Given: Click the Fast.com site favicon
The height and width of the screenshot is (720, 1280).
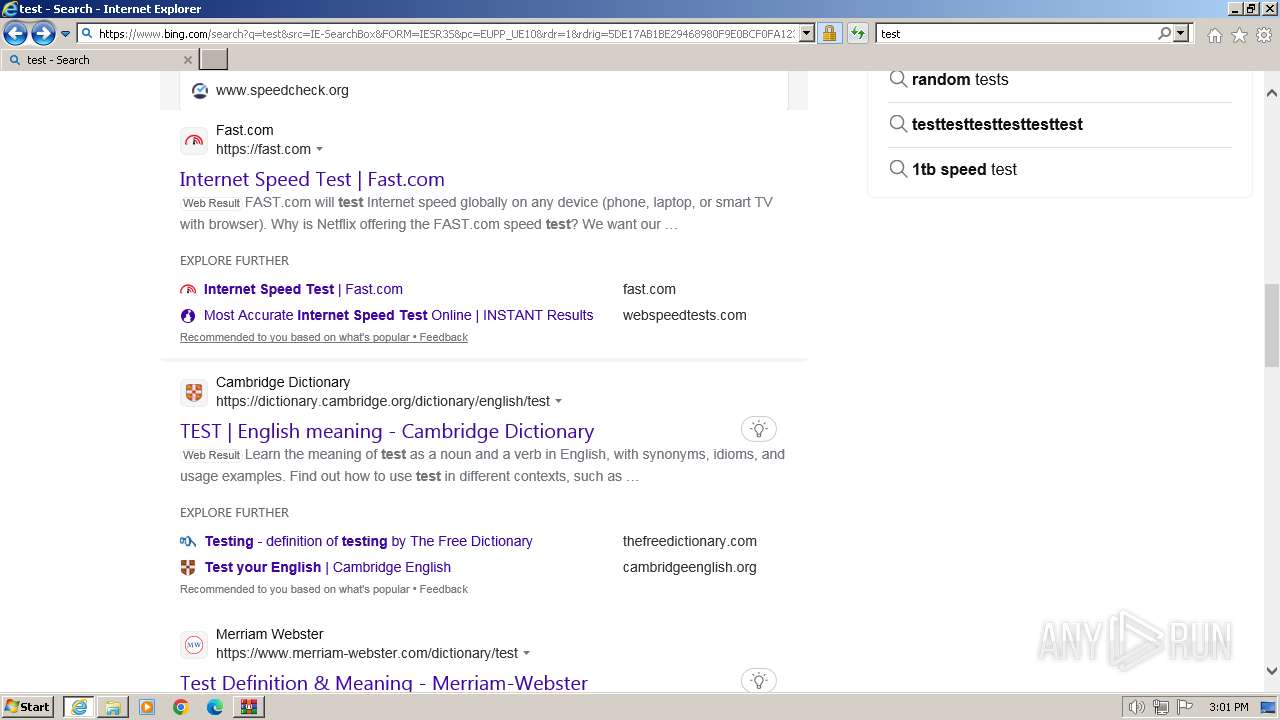Looking at the screenshot, I should [194, 141].
